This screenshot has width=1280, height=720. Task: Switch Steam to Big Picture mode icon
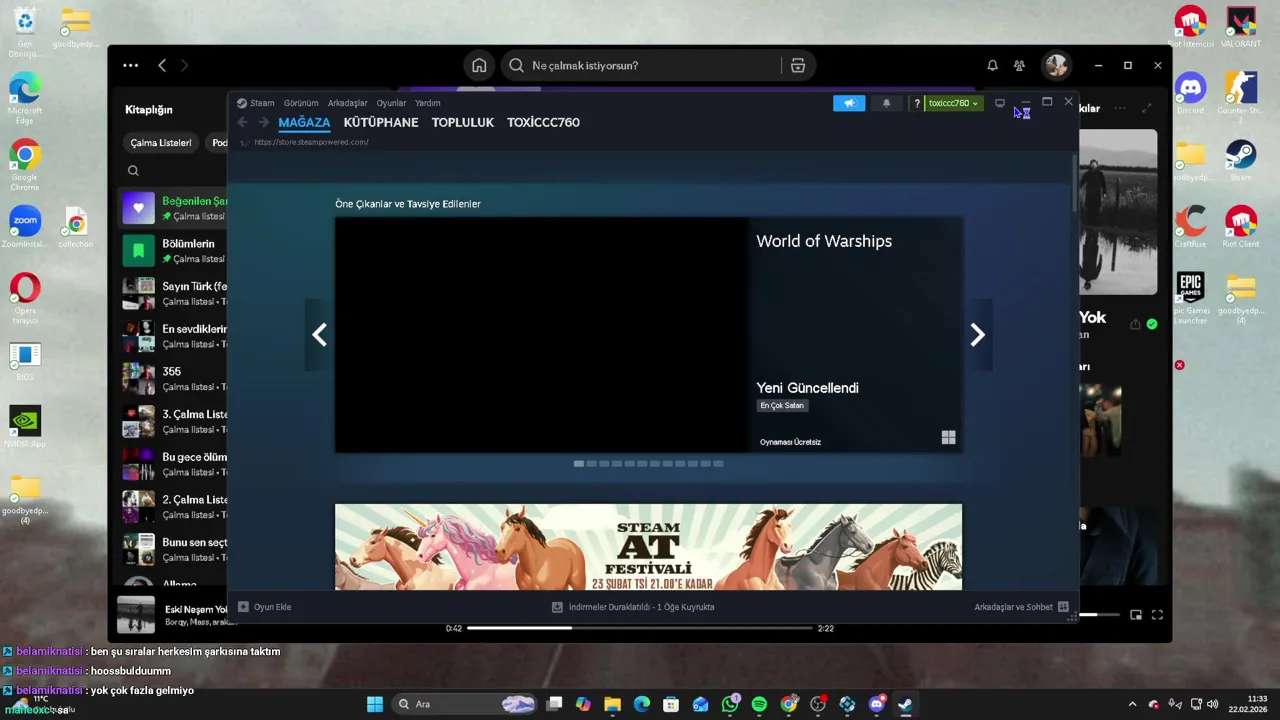point(999,103)
